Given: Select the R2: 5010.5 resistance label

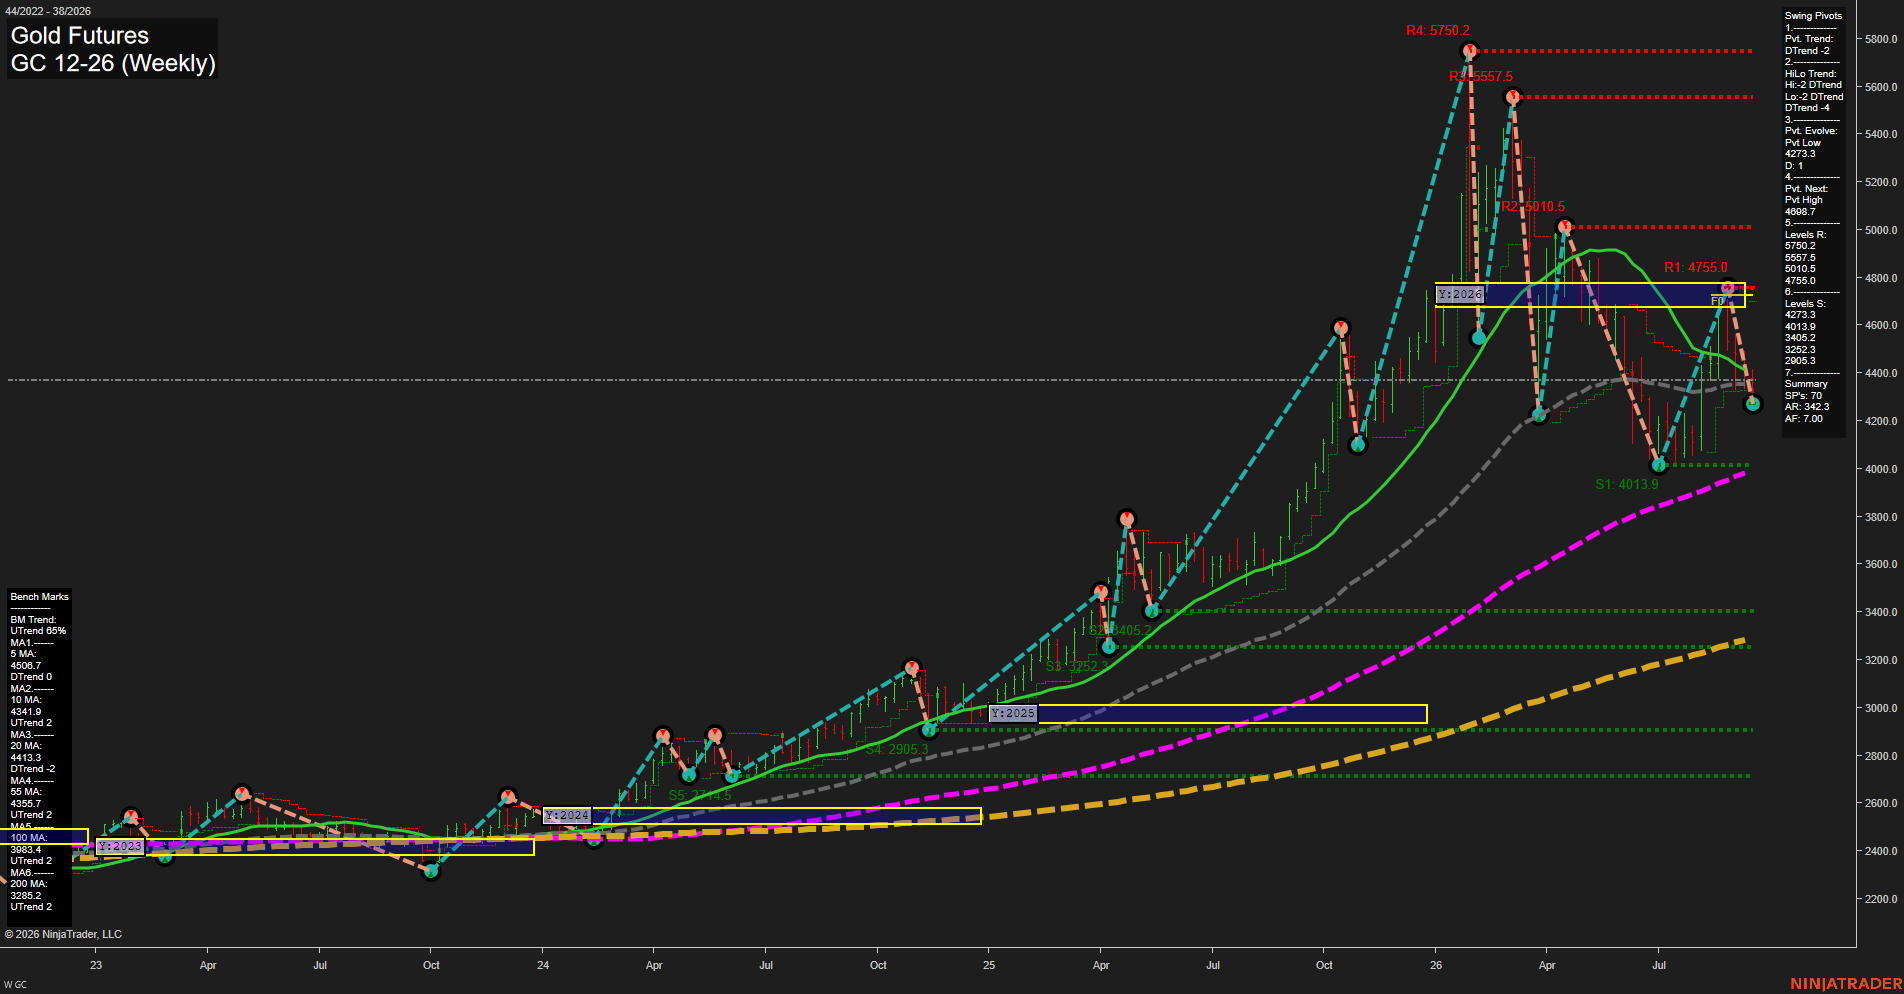Looking at the screenshot, I should point(1533,207).
